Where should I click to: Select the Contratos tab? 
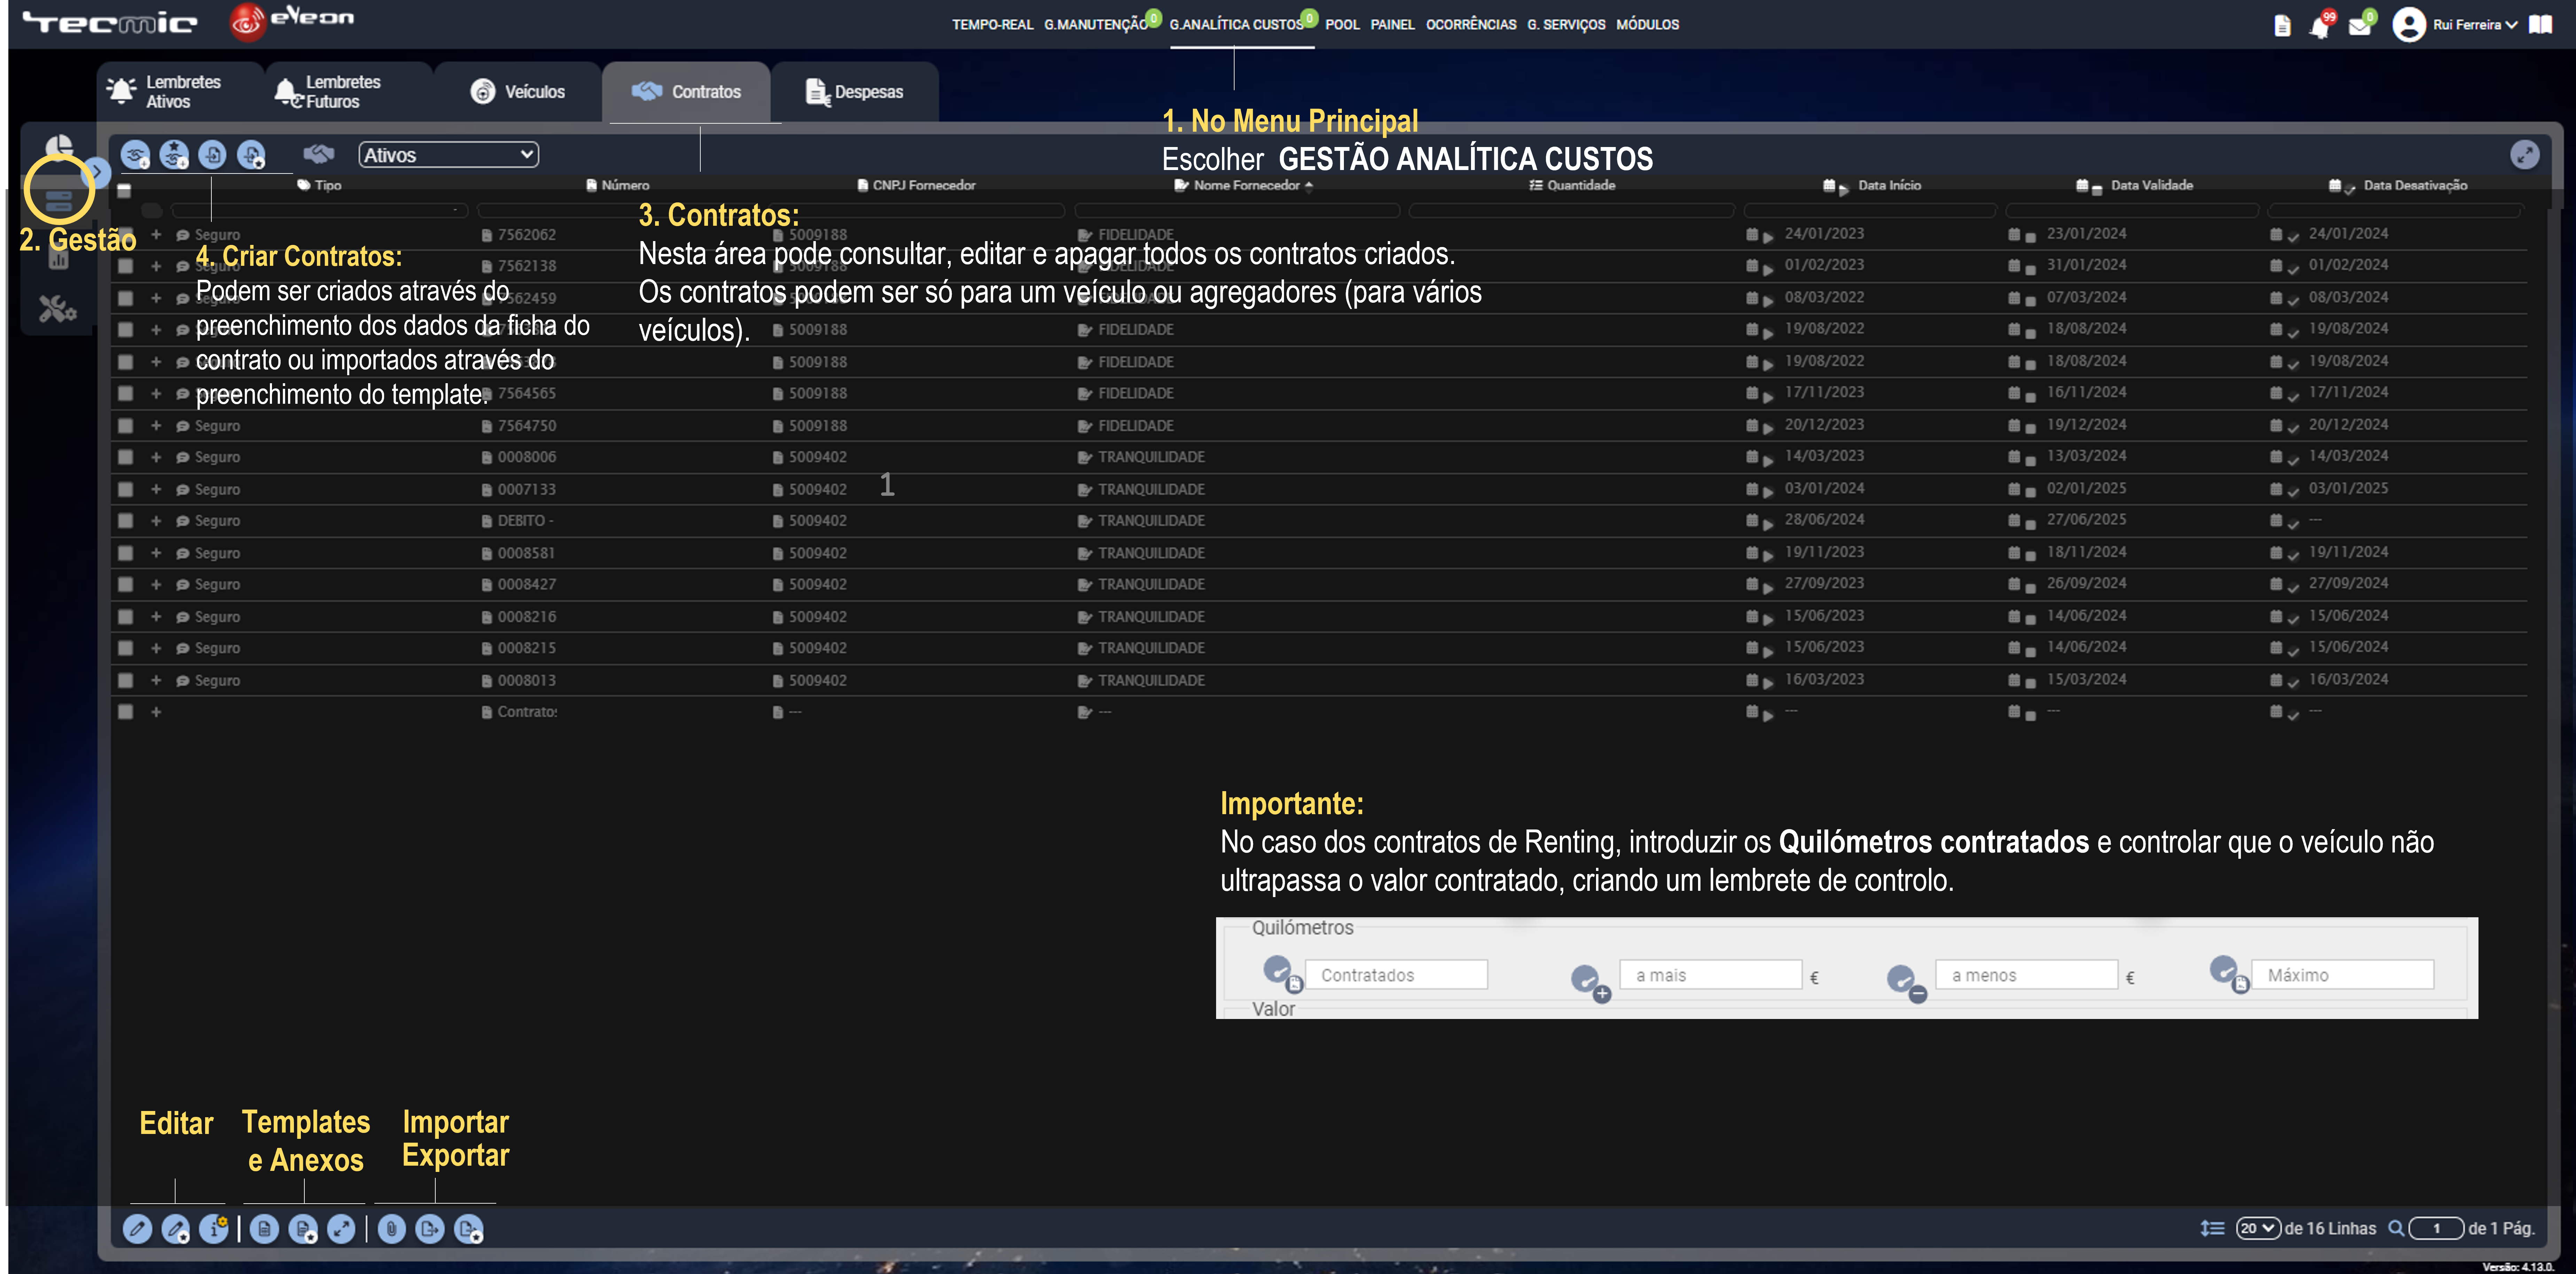click(x=686, y=92)
